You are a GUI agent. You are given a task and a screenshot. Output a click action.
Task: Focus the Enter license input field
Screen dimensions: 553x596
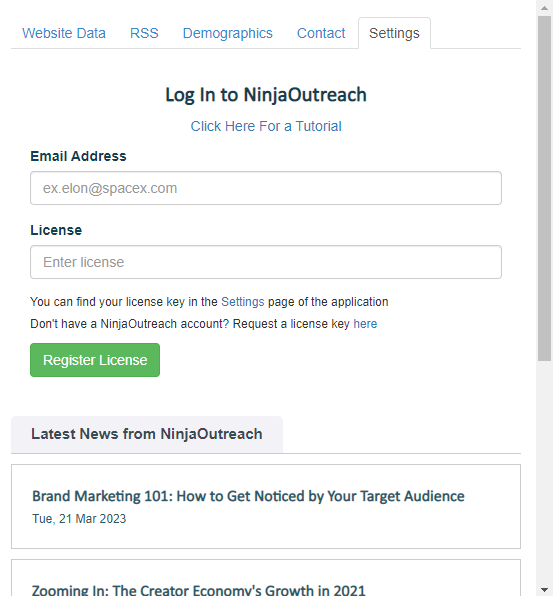click(x=266, y=262)
